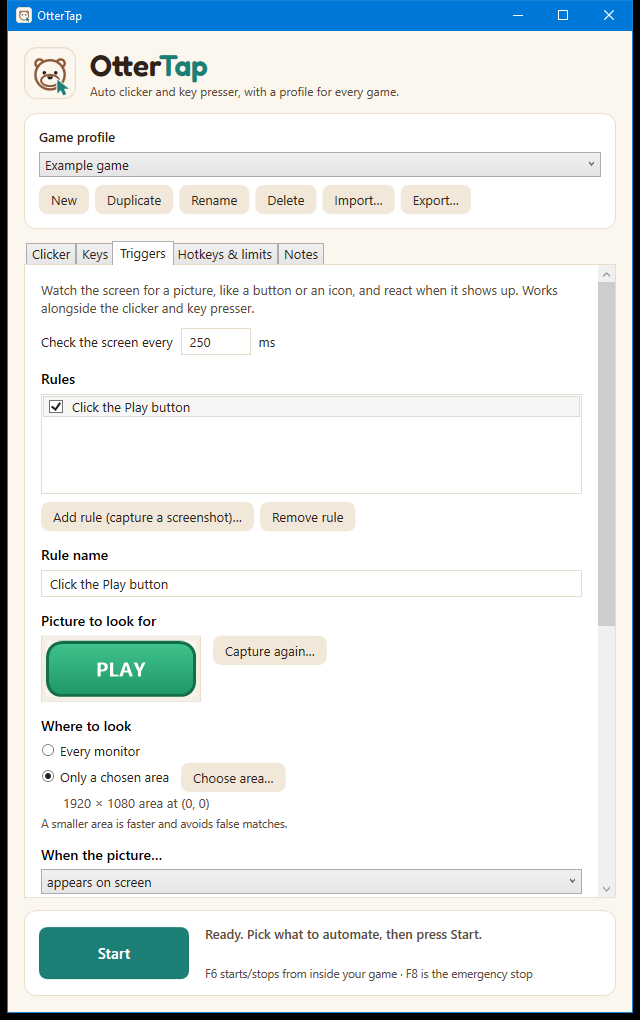Choose the screen area to watch
640x1020 pixels.
[x=233, y=777]
